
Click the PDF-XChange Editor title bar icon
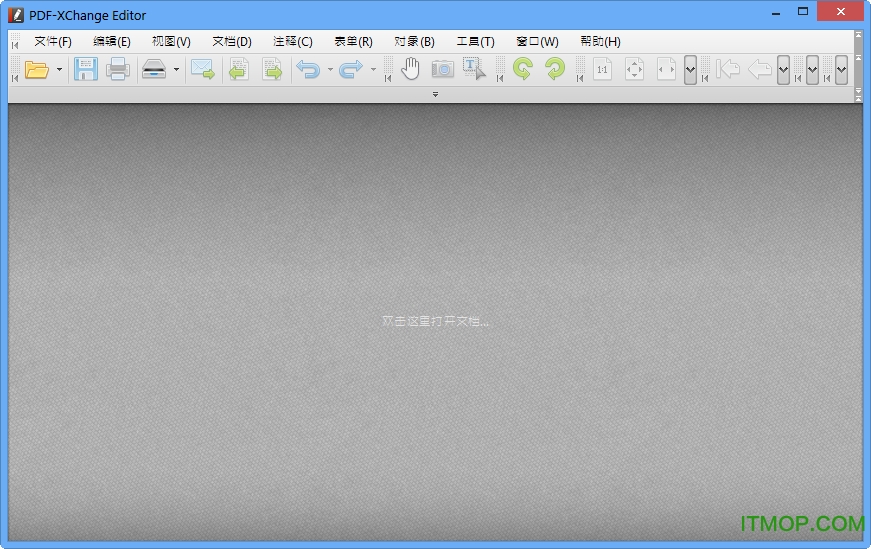[16, 15]
